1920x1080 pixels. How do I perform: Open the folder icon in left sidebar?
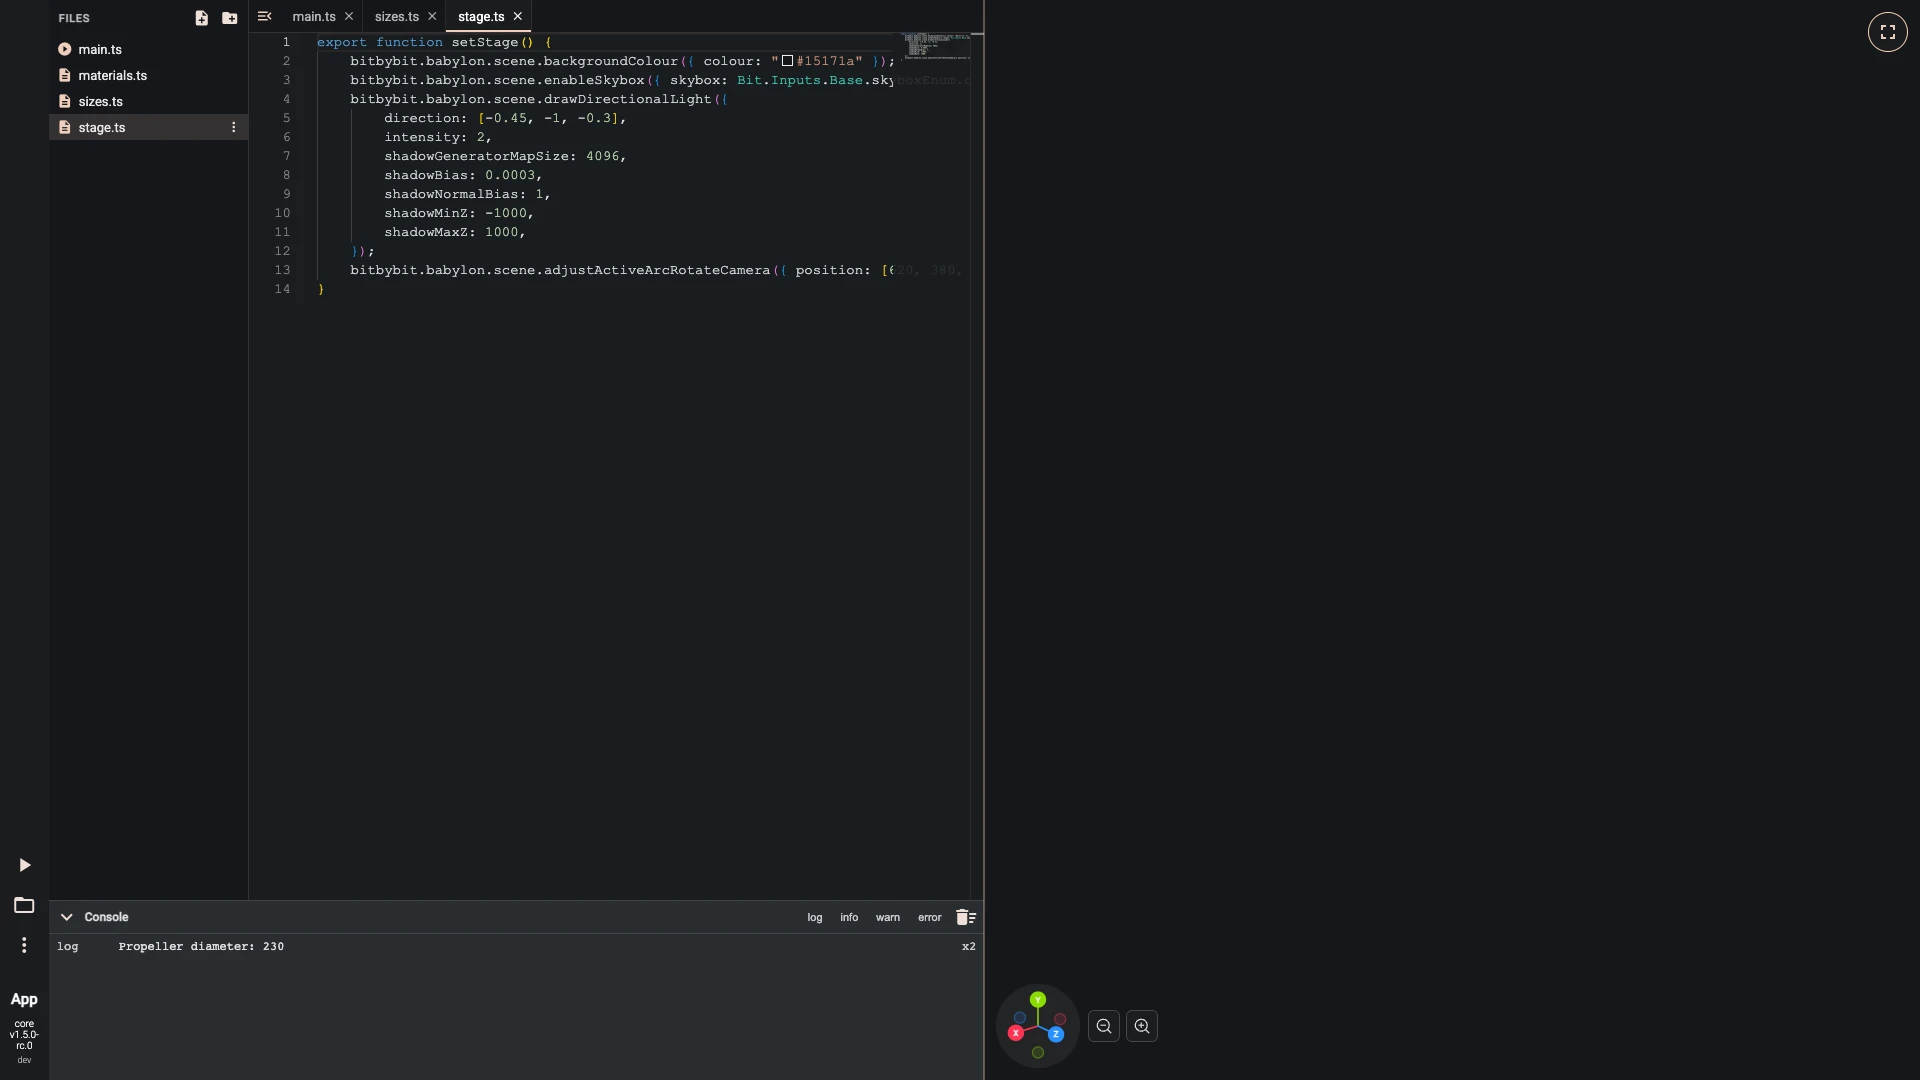coord(24,905)
